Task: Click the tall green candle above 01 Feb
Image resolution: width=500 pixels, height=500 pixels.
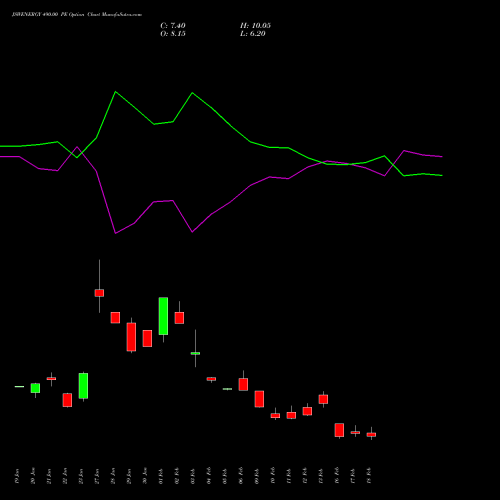Action: (163, 316)
